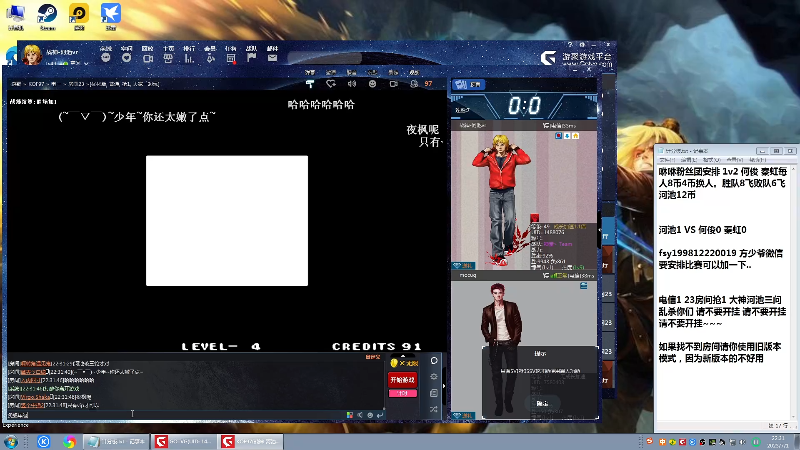This screenshot has width=800, height=450.
Task: Click Notepad text line '河池1 VS 何俊0 秦虹0'
Action: (702, 230)
